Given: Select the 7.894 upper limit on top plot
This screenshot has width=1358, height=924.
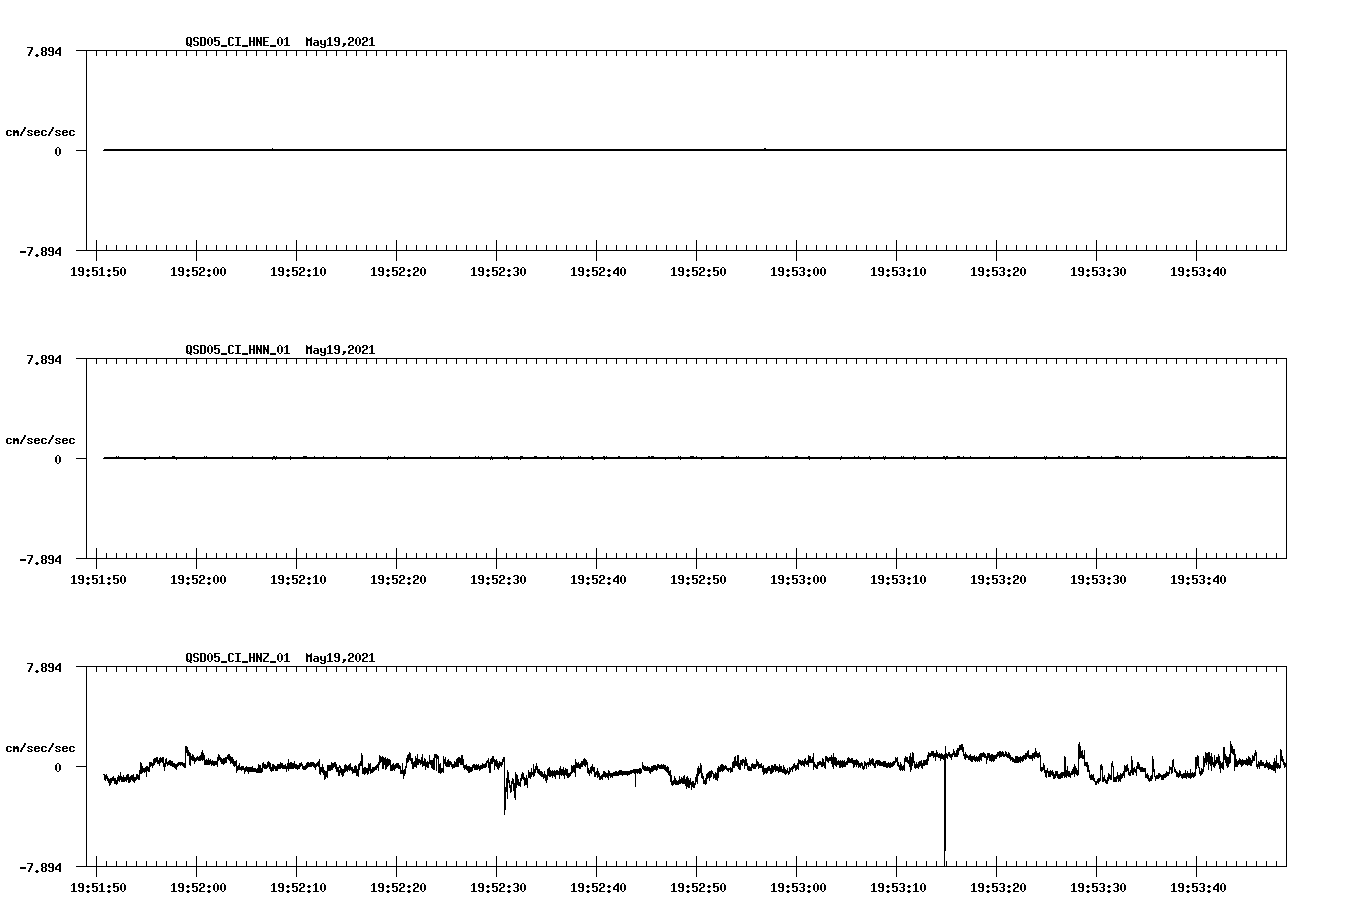Looking at the screenshot, I should (44, 50).
